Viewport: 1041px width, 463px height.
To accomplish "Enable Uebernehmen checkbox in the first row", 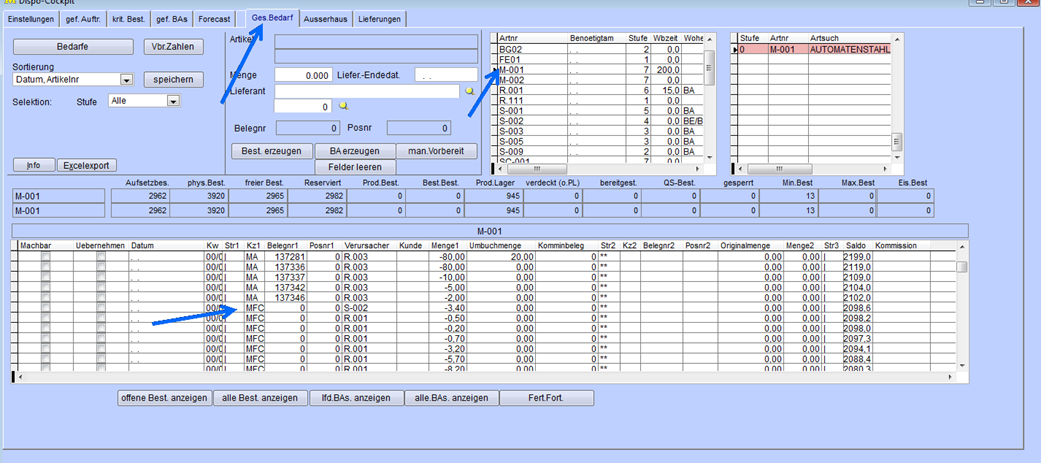I will pos(101,257).
